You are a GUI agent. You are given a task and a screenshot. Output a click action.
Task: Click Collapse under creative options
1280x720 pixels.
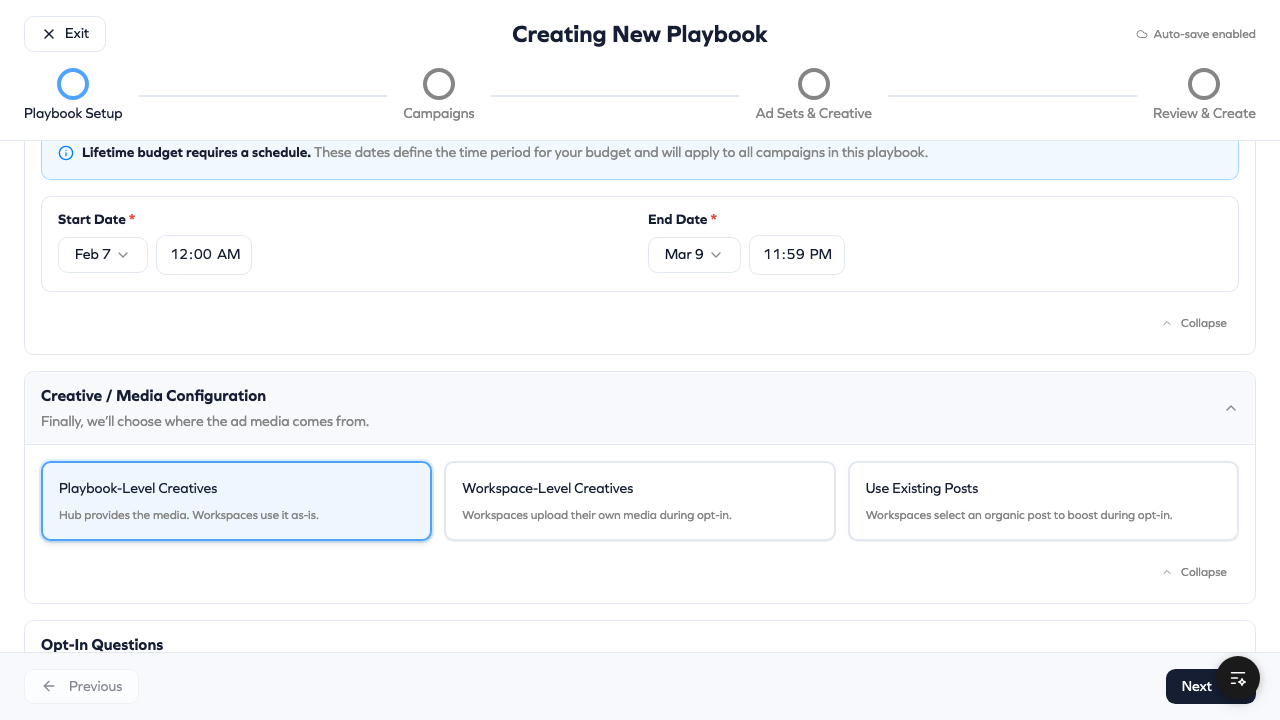[1194, 572]
